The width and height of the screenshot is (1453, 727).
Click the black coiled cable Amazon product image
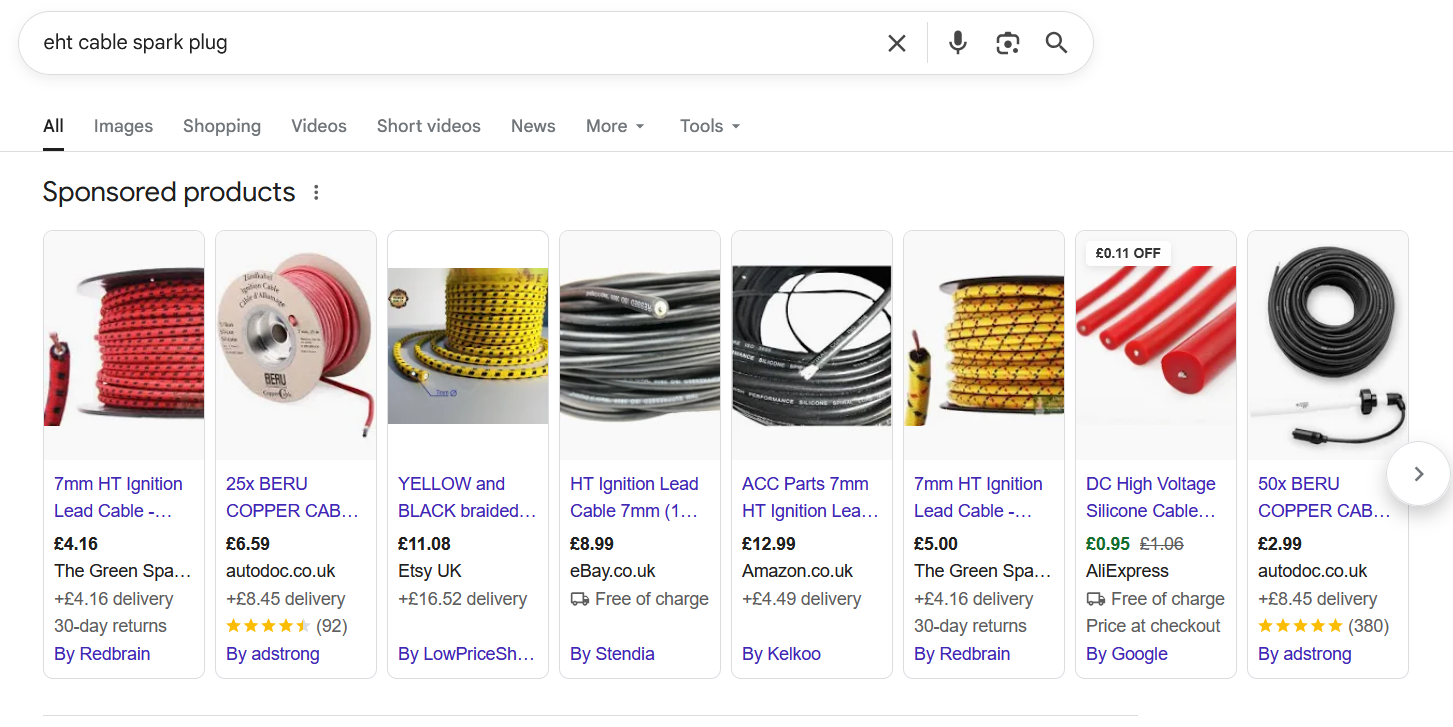[811, 345]
